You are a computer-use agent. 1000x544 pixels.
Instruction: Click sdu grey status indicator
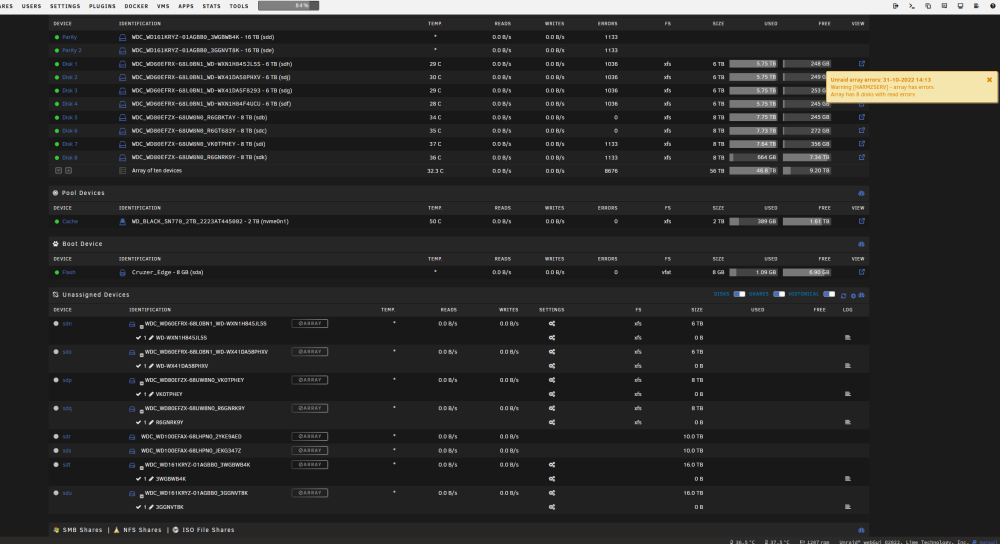56,492
